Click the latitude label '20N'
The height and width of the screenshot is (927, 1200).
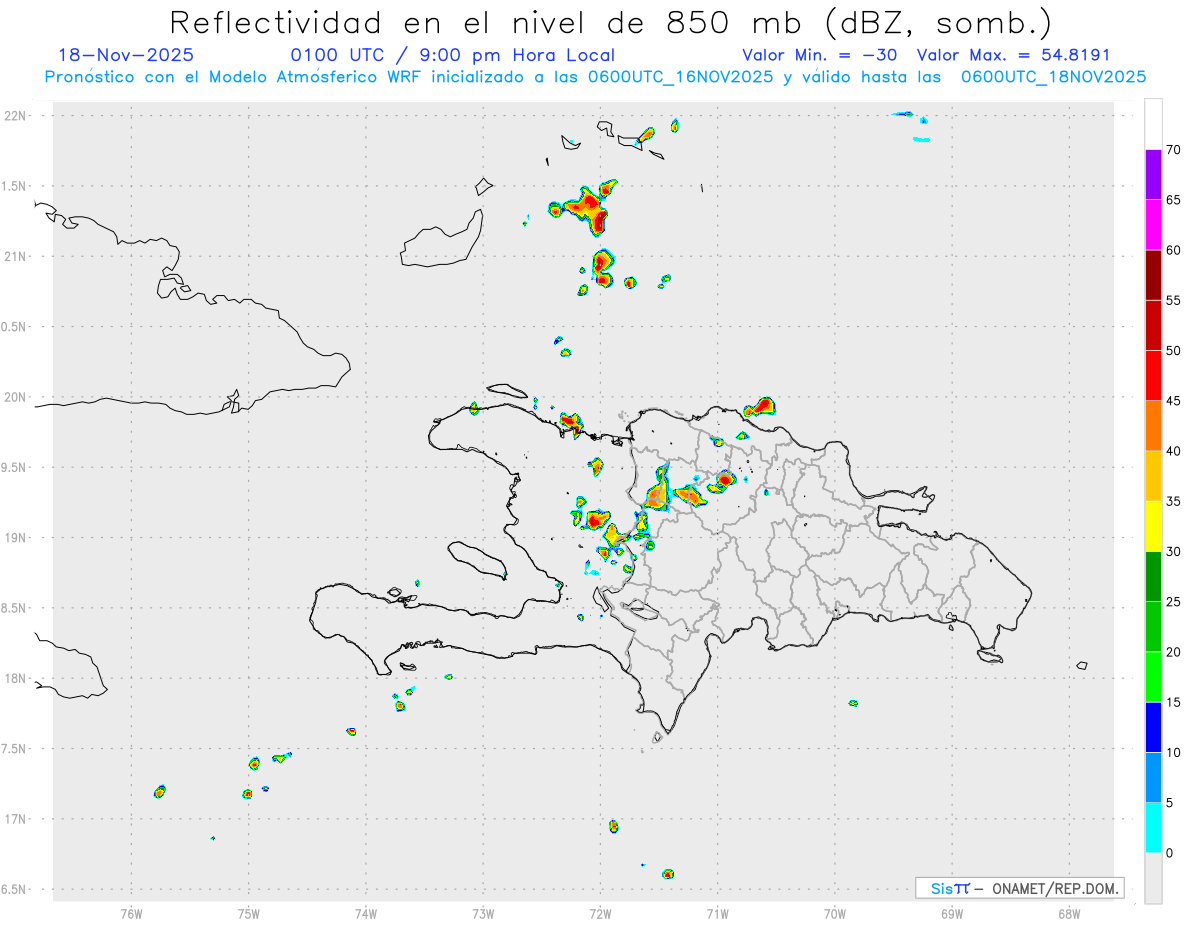click(16, 397)
